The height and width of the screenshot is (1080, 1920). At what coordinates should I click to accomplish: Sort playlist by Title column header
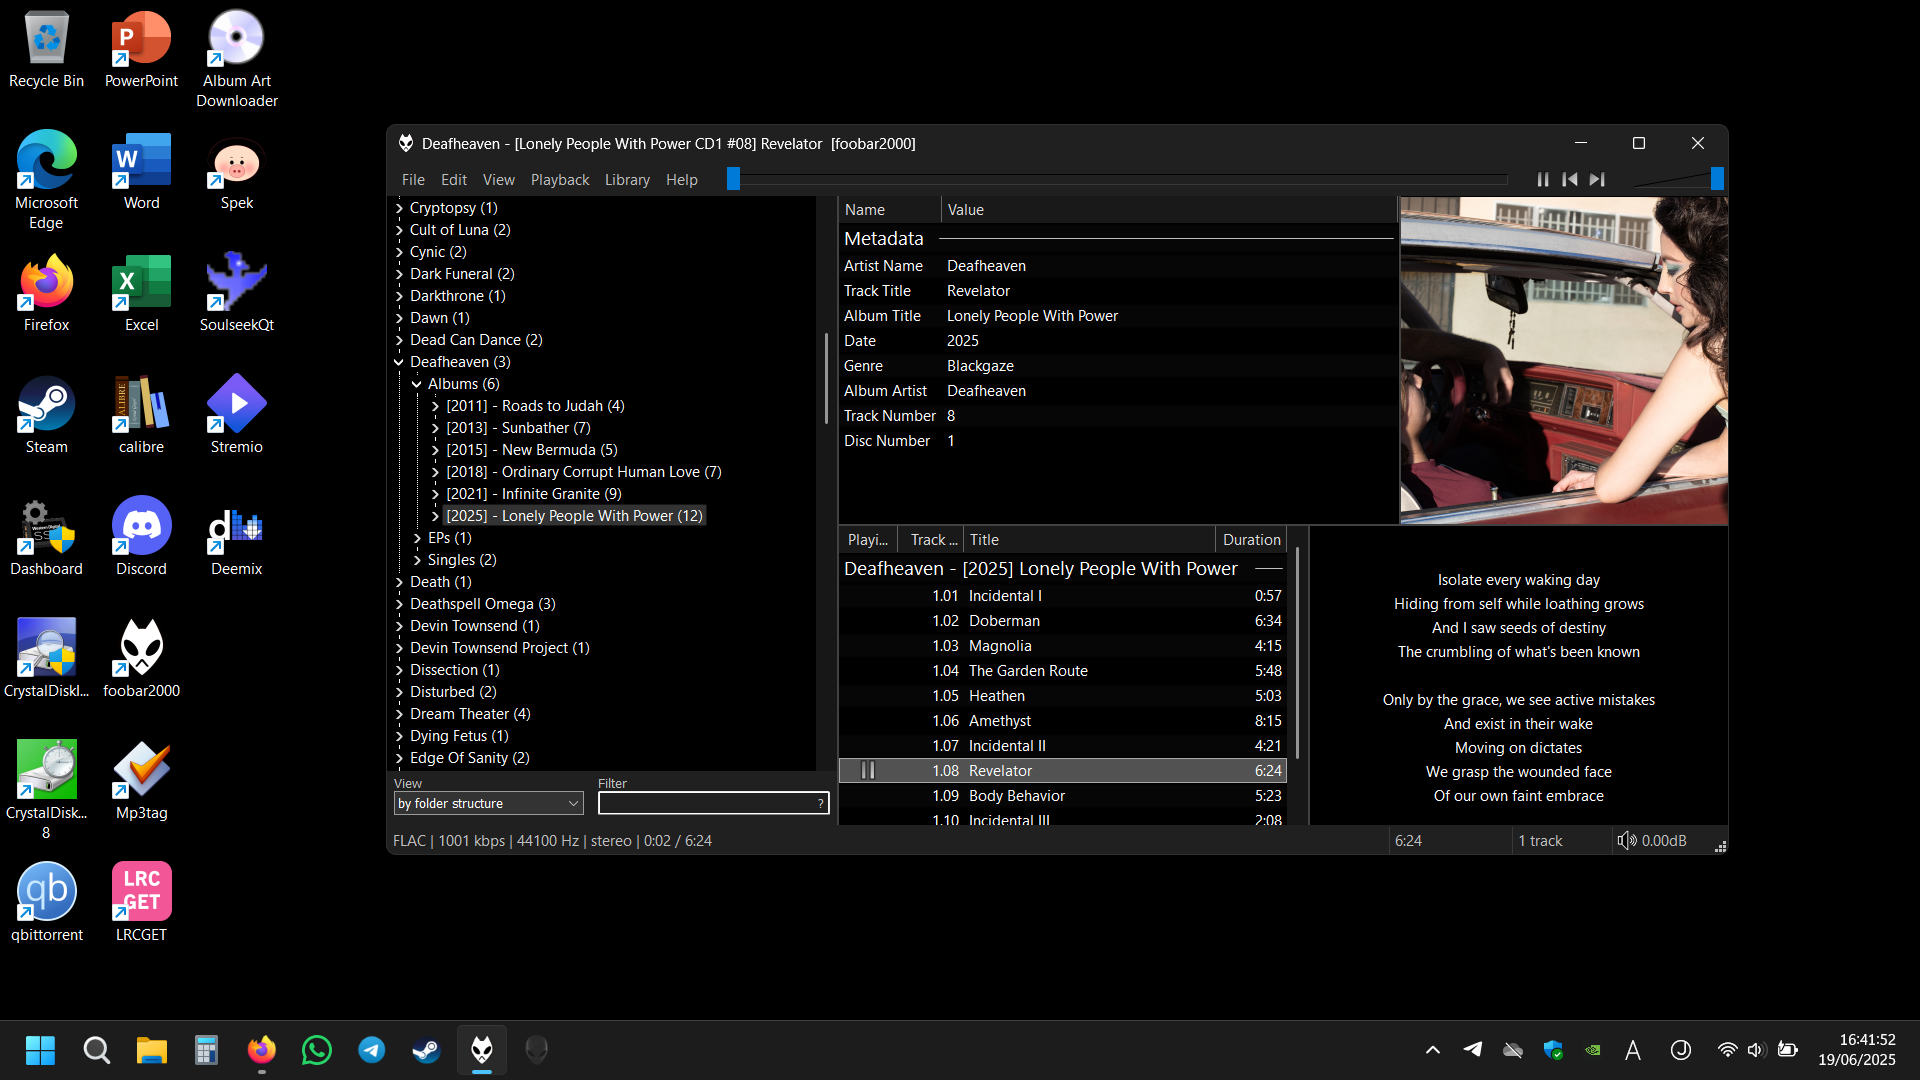[x=1089, y=540]
